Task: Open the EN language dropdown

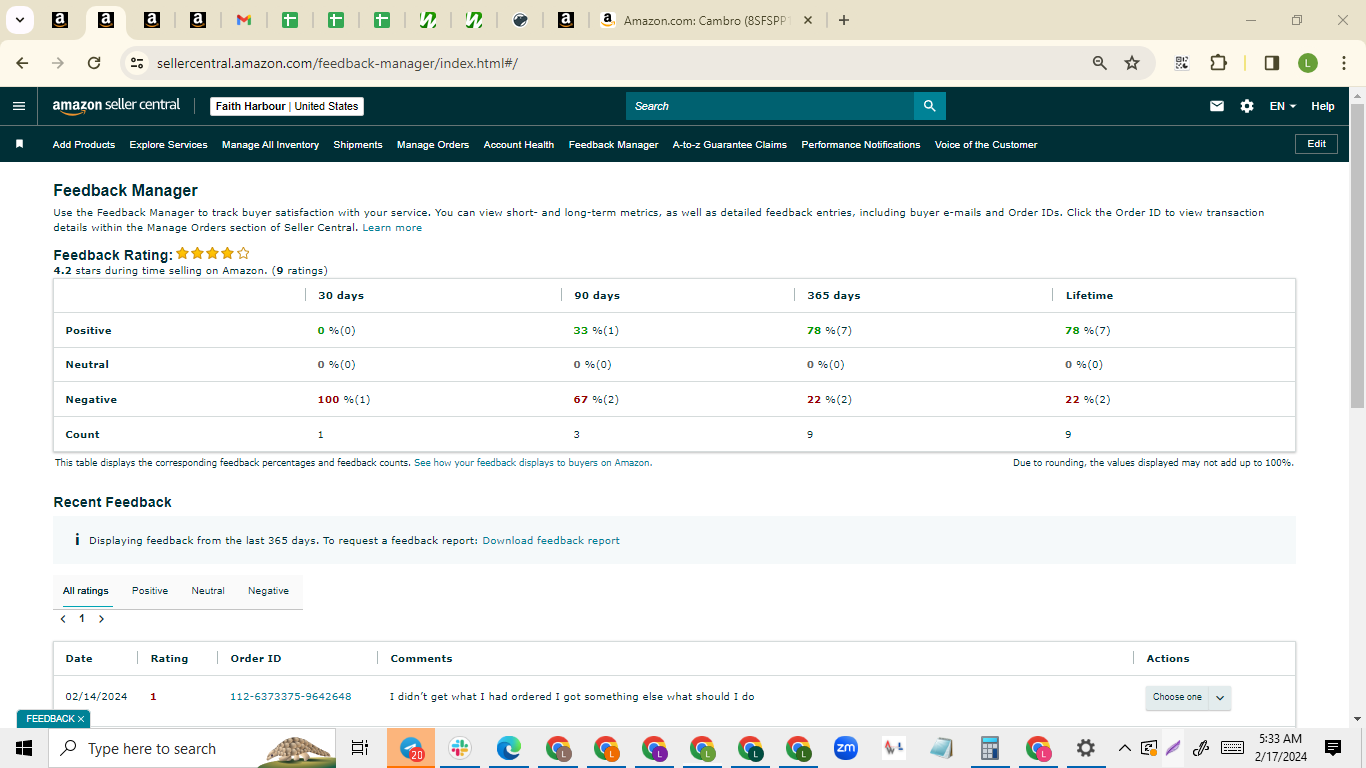Action: point(1283,106)
